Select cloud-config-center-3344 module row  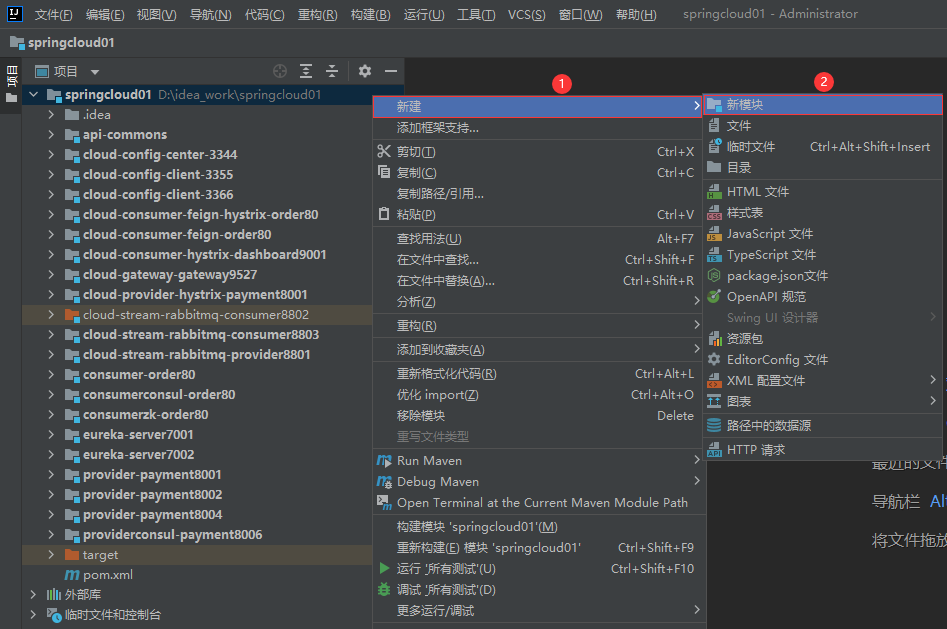pos(197,155)
